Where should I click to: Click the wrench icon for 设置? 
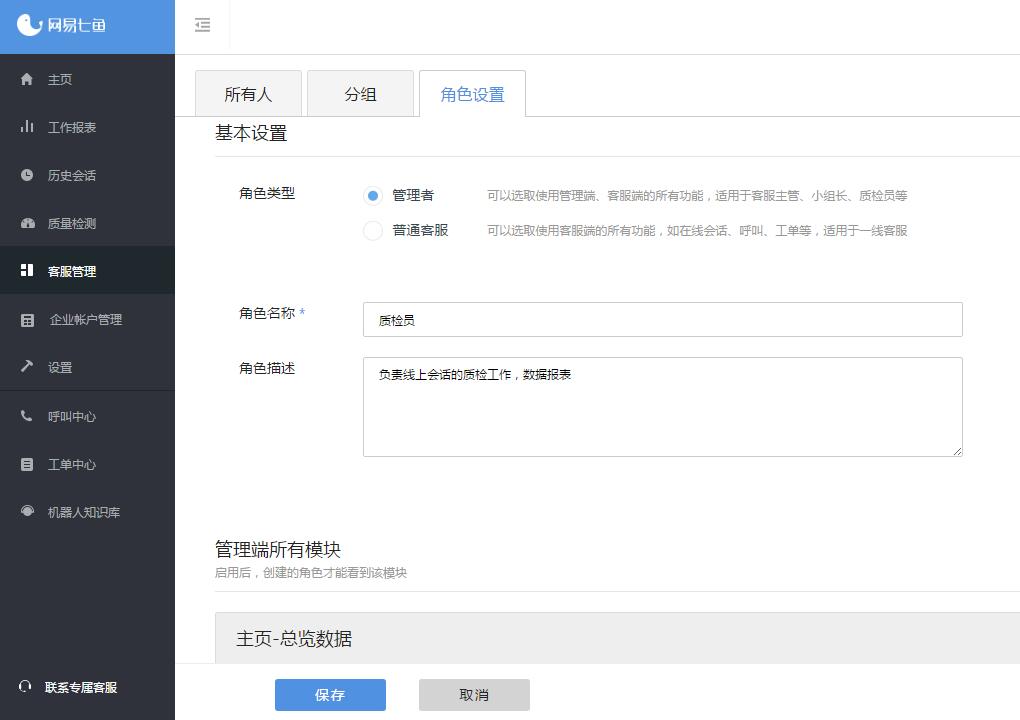27,366
